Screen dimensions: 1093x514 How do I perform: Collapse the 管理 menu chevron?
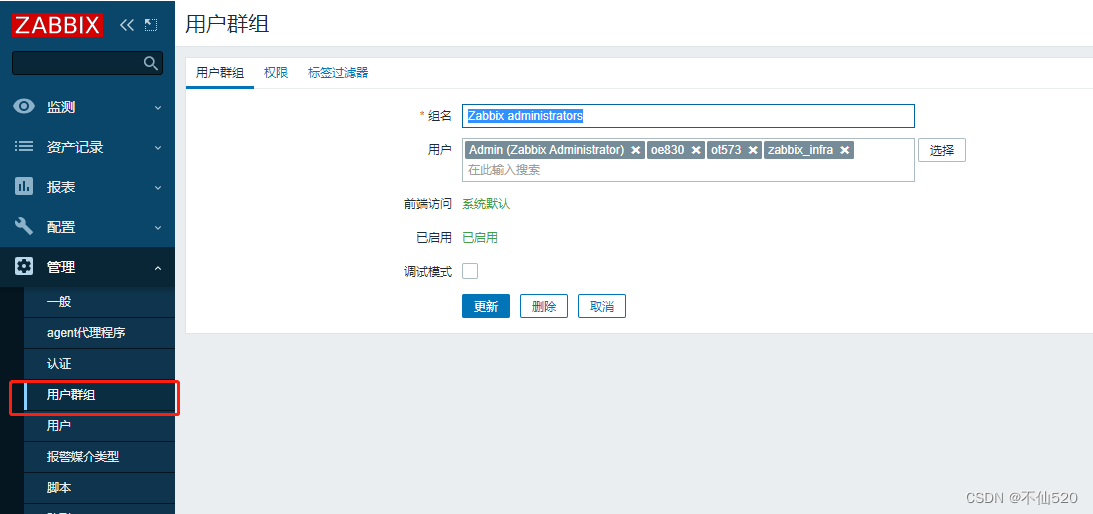pos(158,267)
